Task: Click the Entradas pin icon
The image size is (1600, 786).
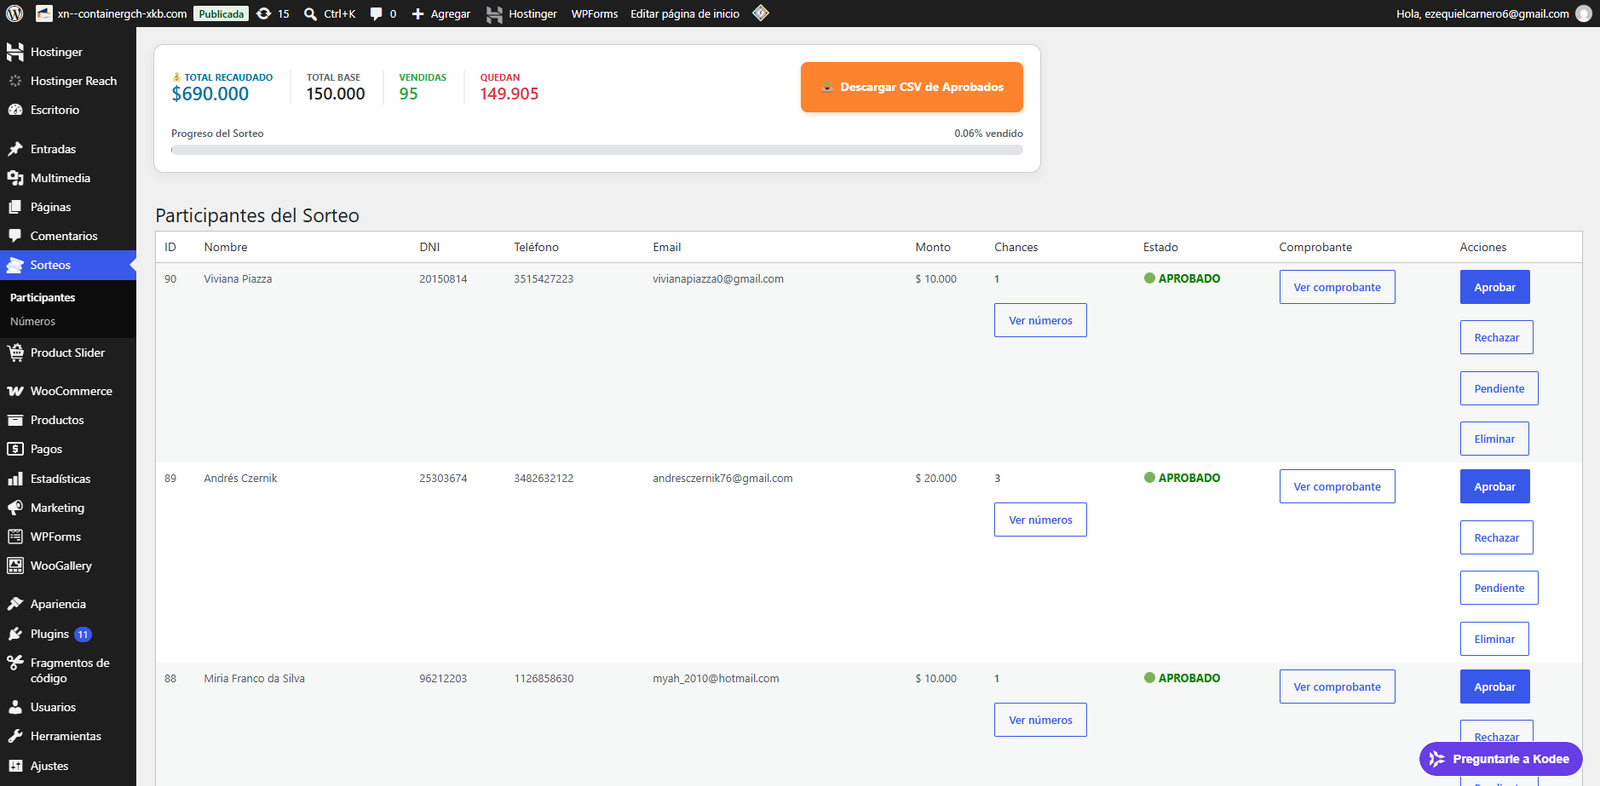Action: pyautogui.click(x=15, y=149)
